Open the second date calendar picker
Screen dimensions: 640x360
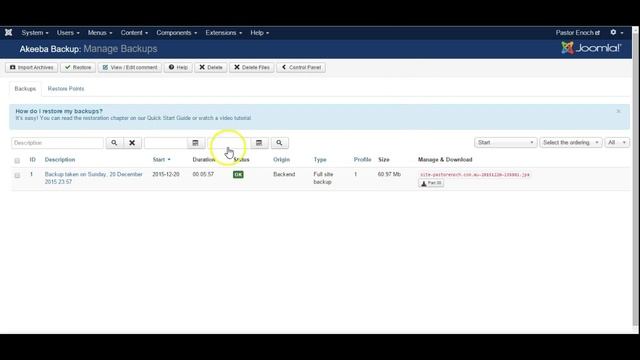259,143
